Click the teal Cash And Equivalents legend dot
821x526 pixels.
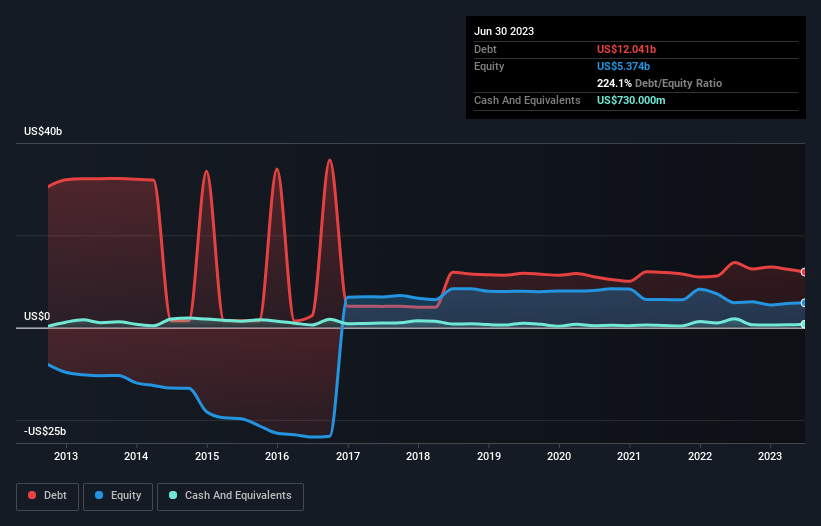173,495
